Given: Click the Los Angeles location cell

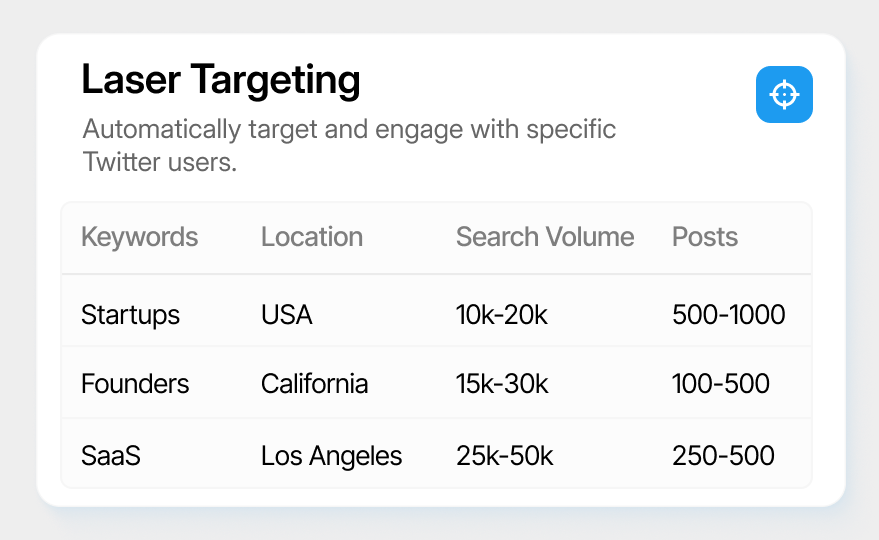Looking at the screenshot, I should click(x=332, y=456).
